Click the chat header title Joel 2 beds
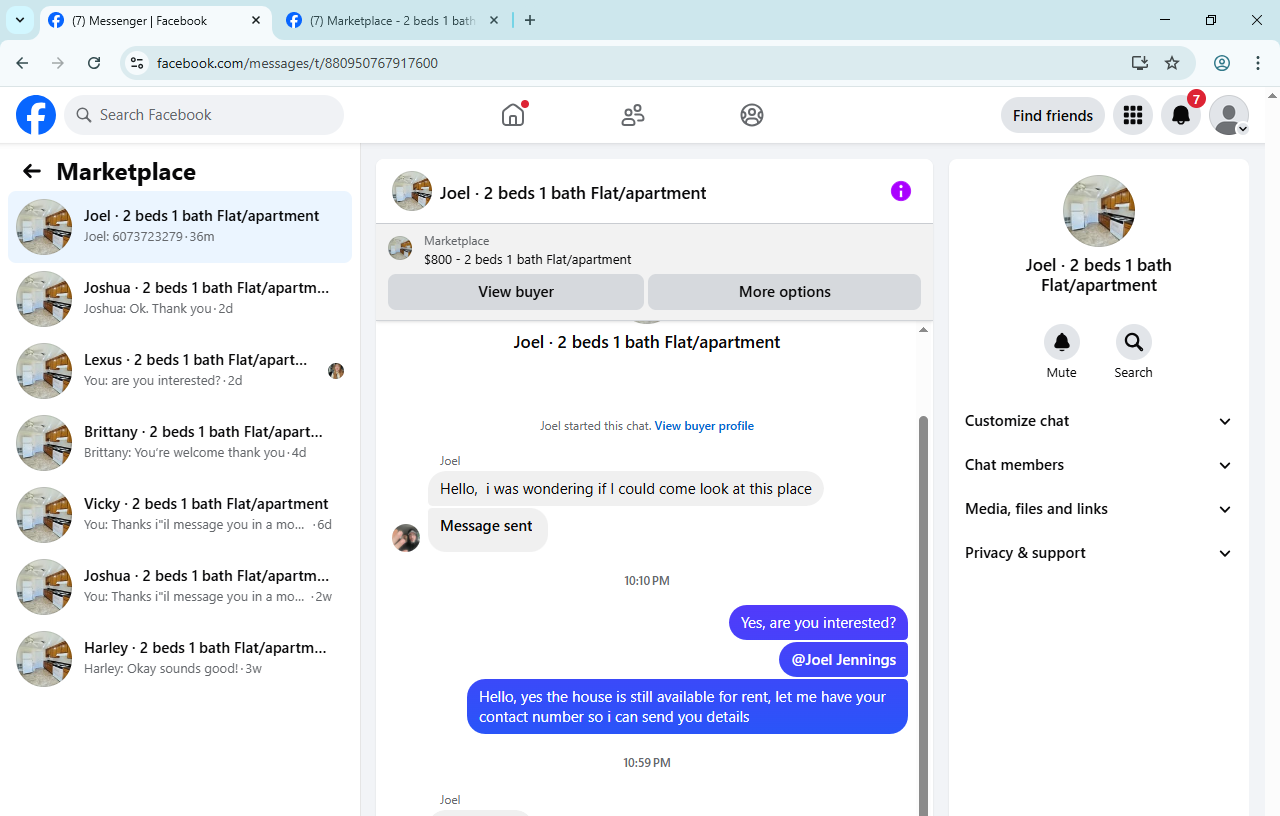This screenshot has width=1280, height=816. tap(573, 193)
